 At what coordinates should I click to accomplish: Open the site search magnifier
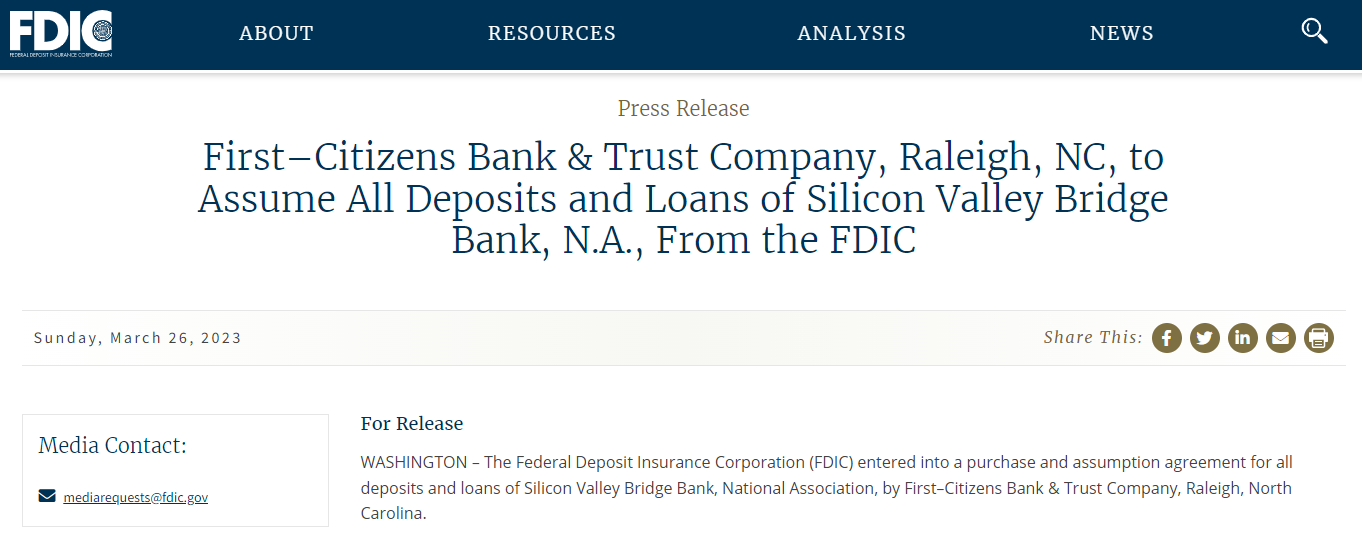[1314, 31]
